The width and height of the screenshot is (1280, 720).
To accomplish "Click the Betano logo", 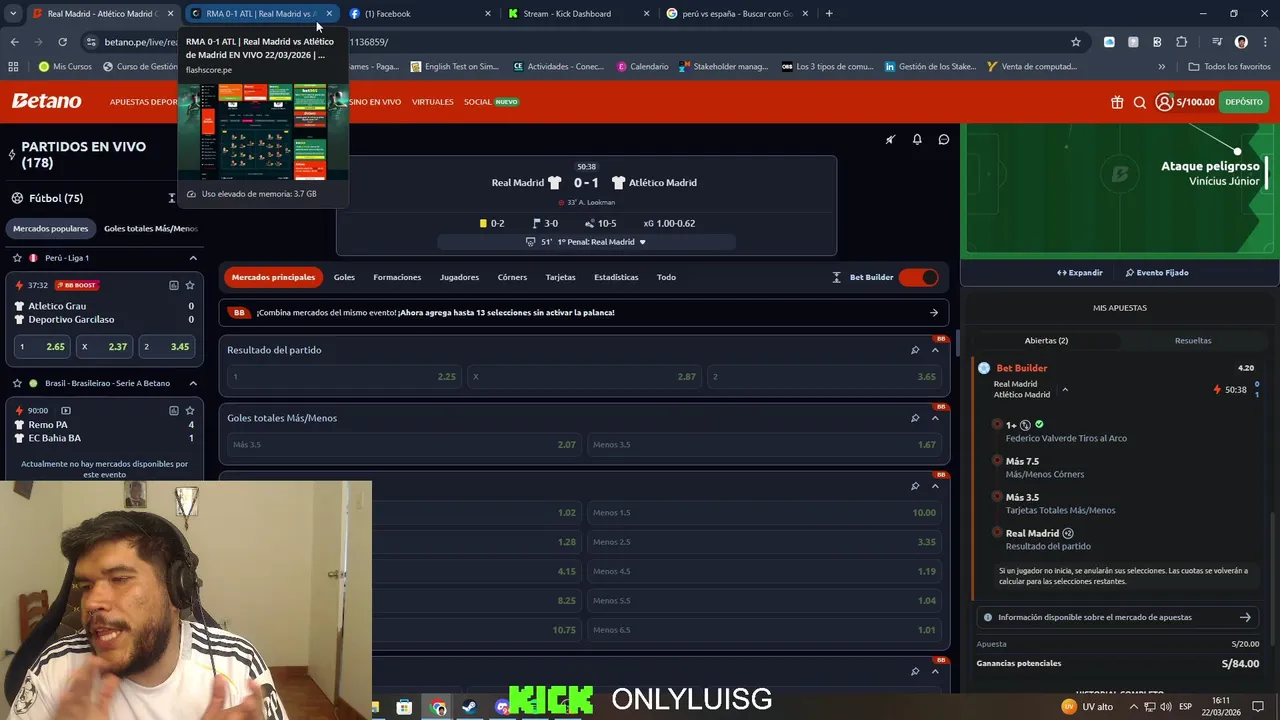I will (x=46, y=101).
